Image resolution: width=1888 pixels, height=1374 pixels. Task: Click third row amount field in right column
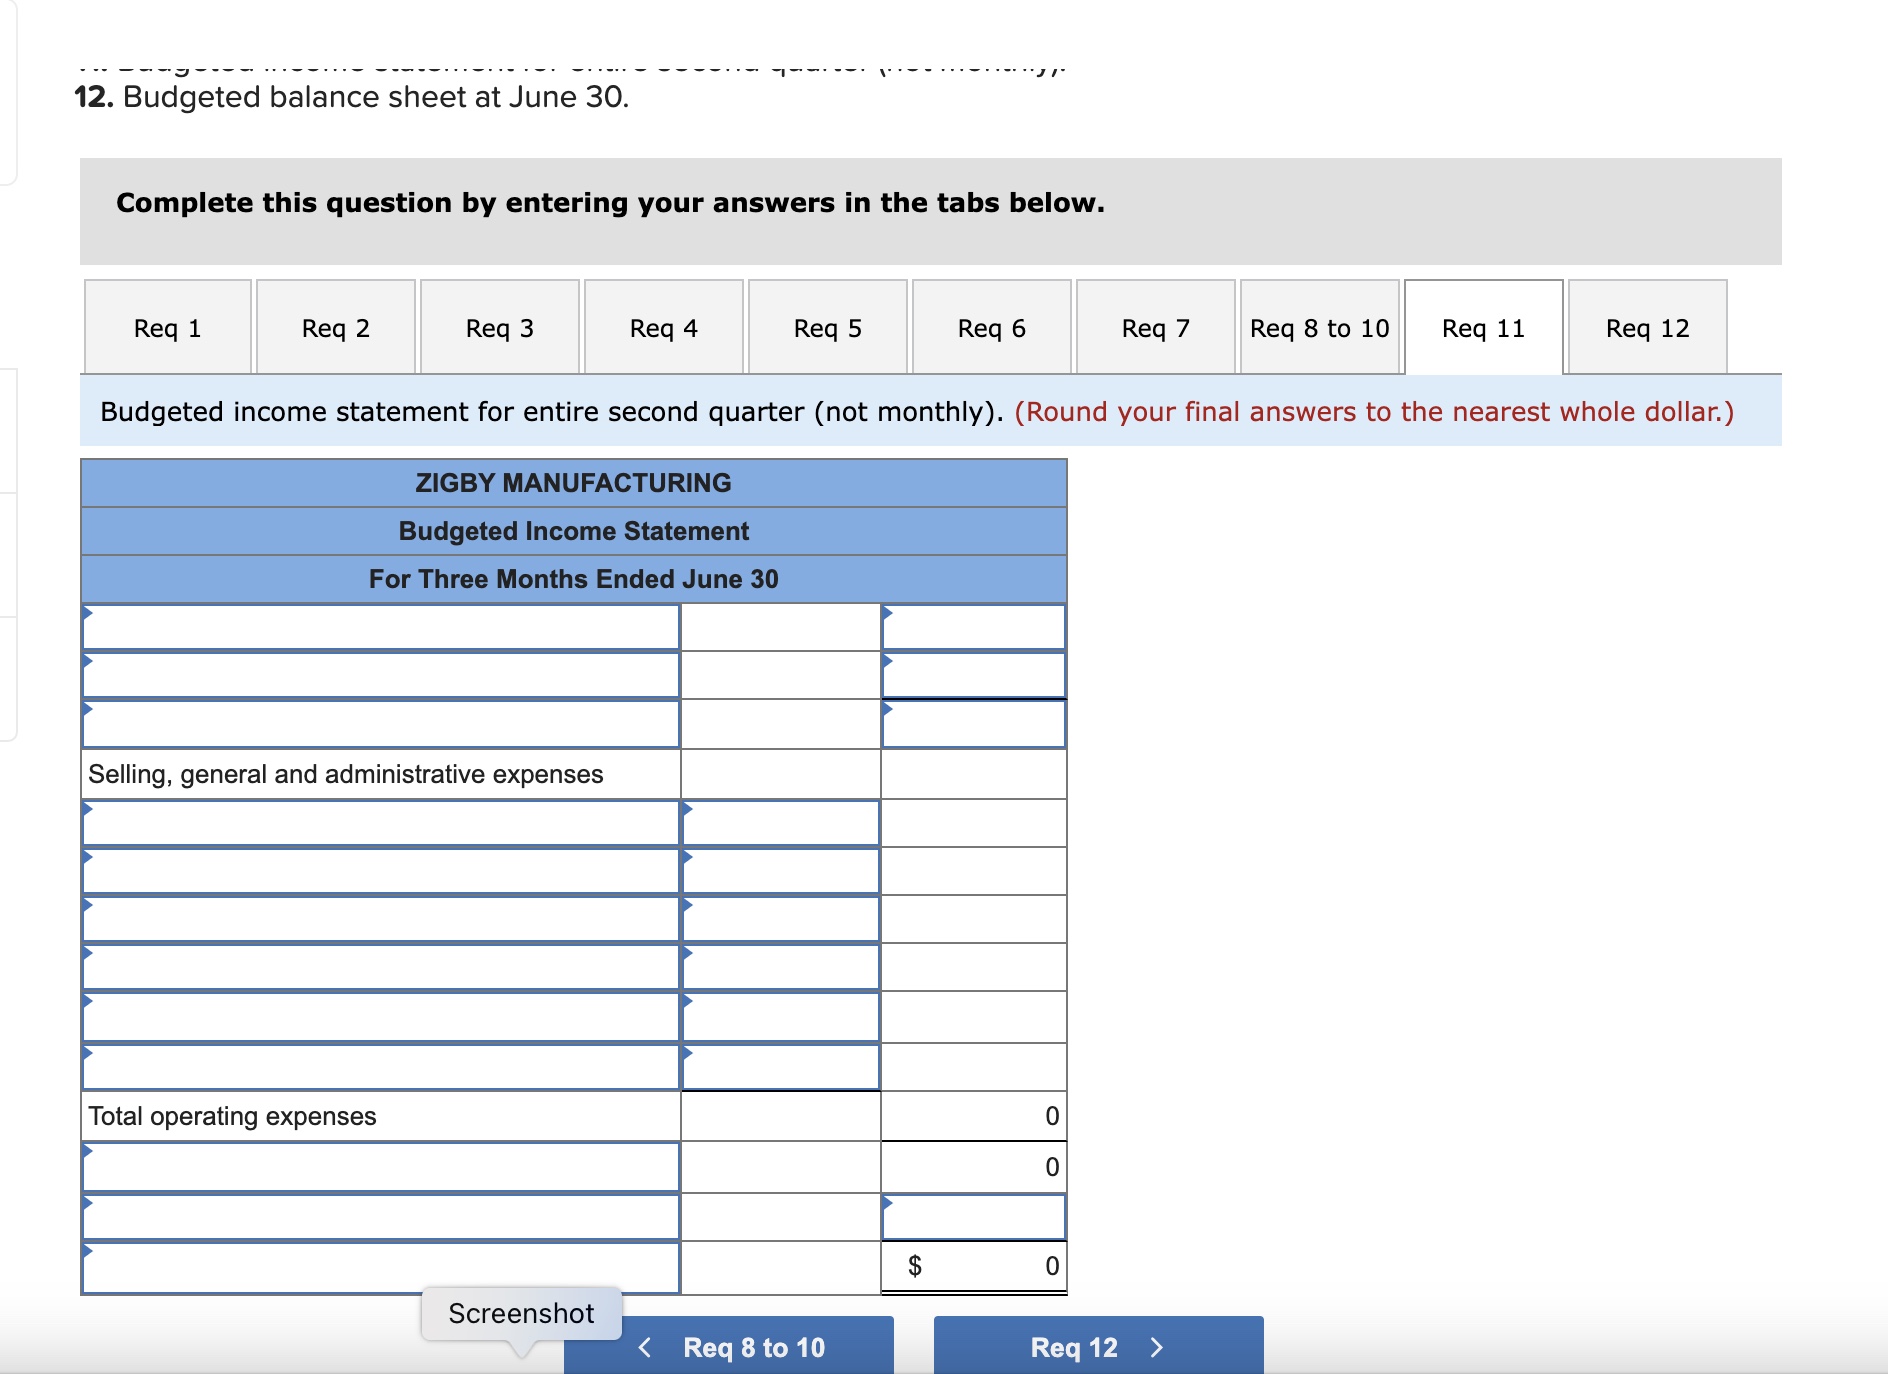pos(974,724)
